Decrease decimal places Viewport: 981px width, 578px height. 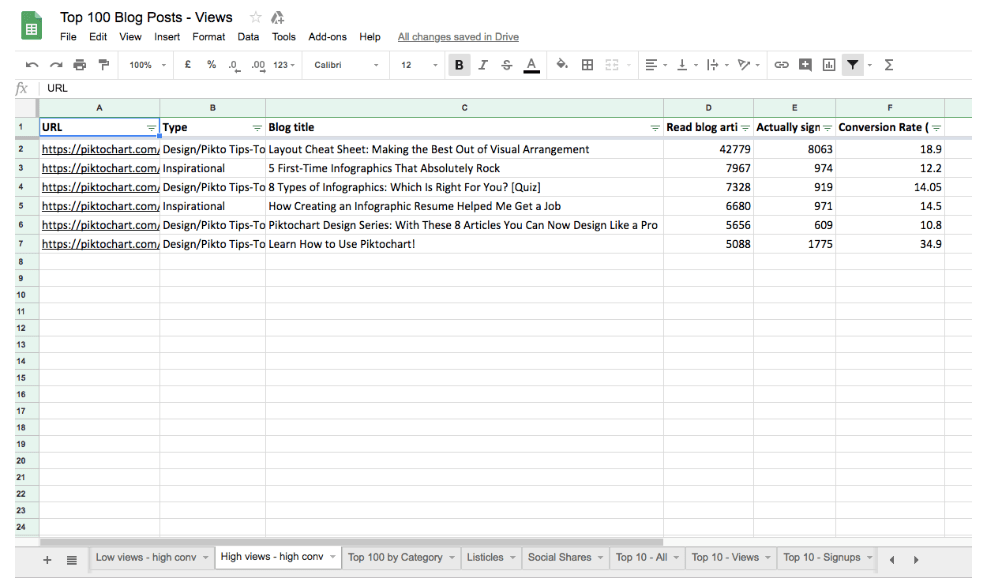(x=234, y=65)
